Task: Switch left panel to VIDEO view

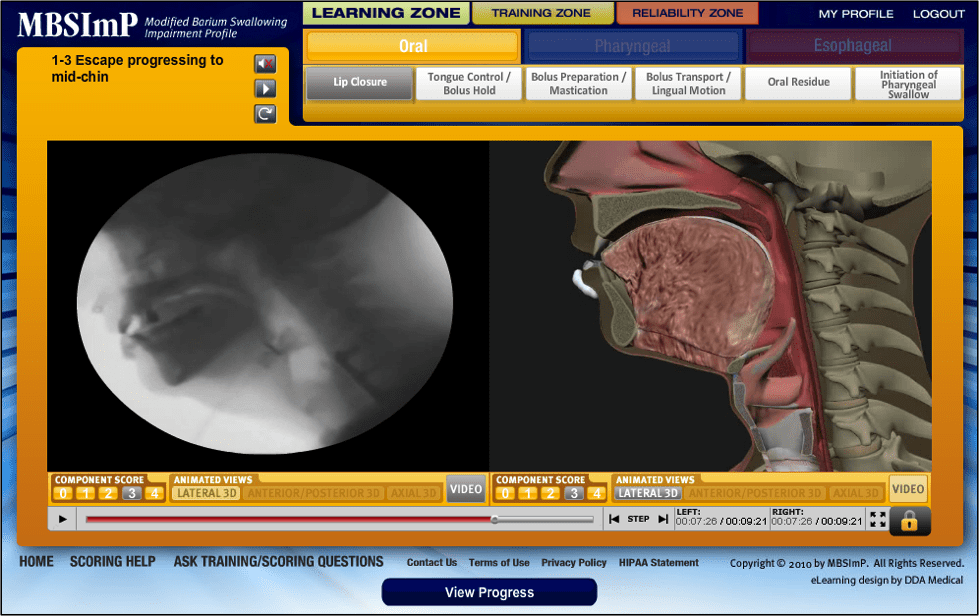Action: [x=465, y=489]
